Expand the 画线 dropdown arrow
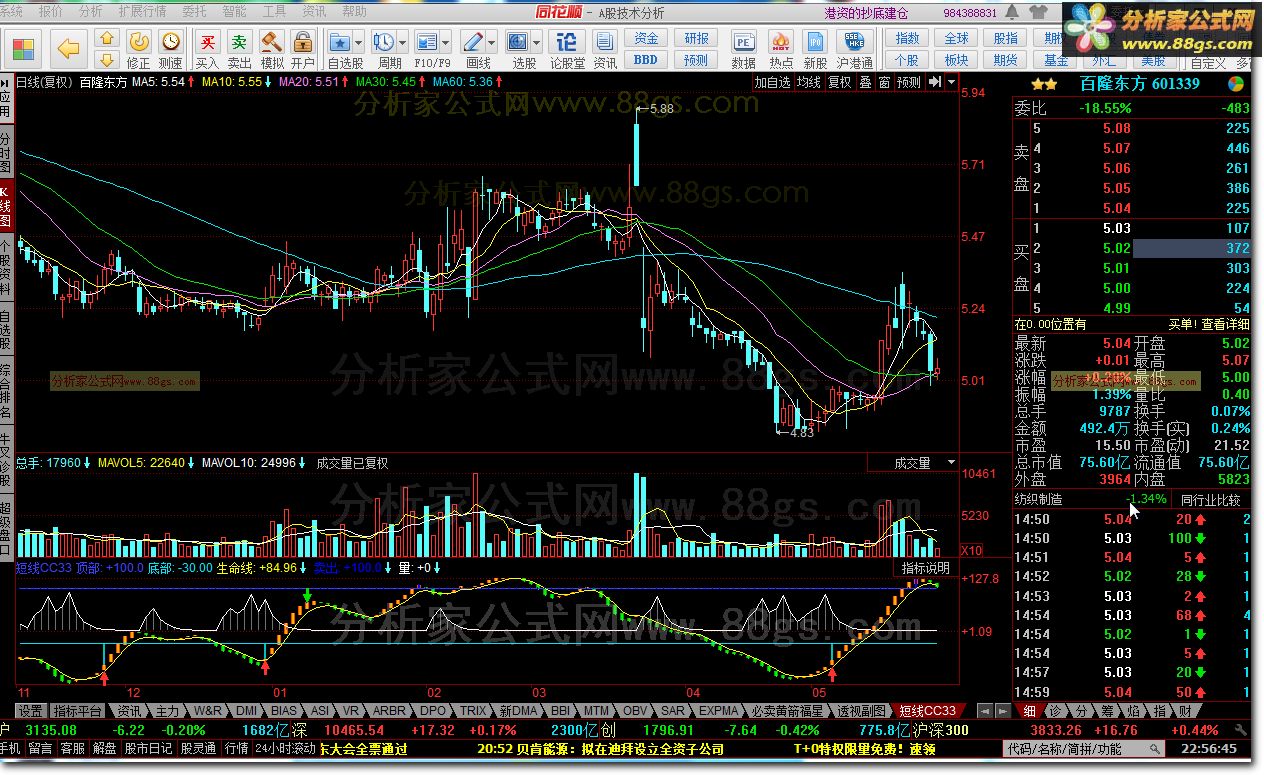1264x775 pixels. click(491, 43)
